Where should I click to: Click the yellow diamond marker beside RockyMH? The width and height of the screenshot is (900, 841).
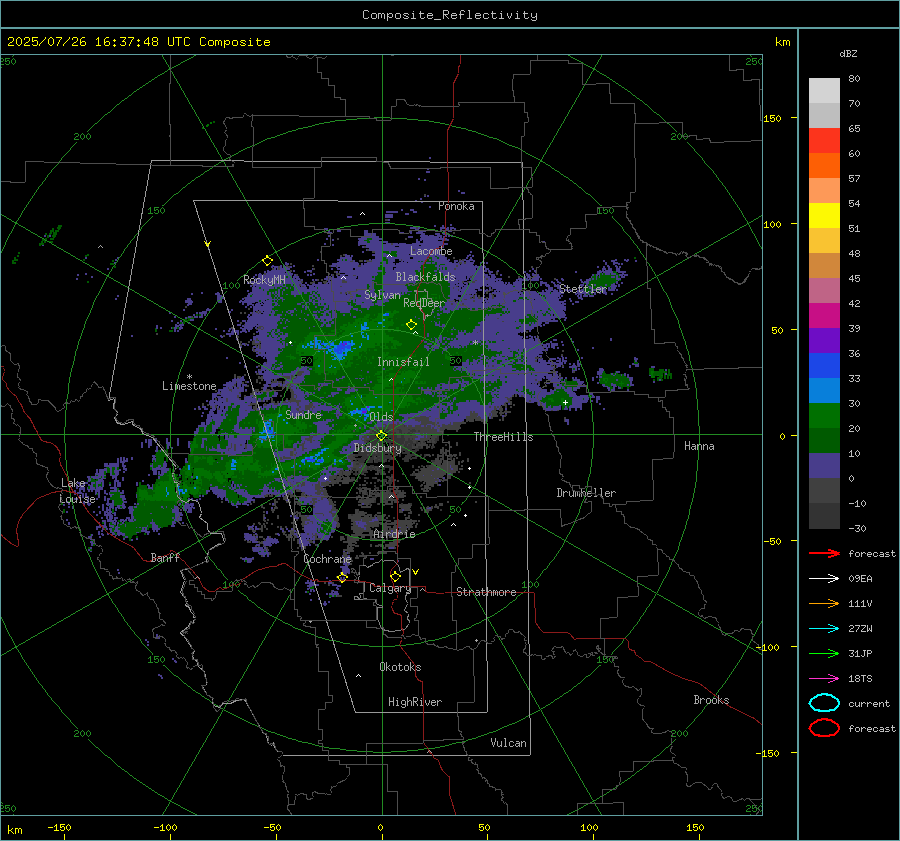point(267,261)
